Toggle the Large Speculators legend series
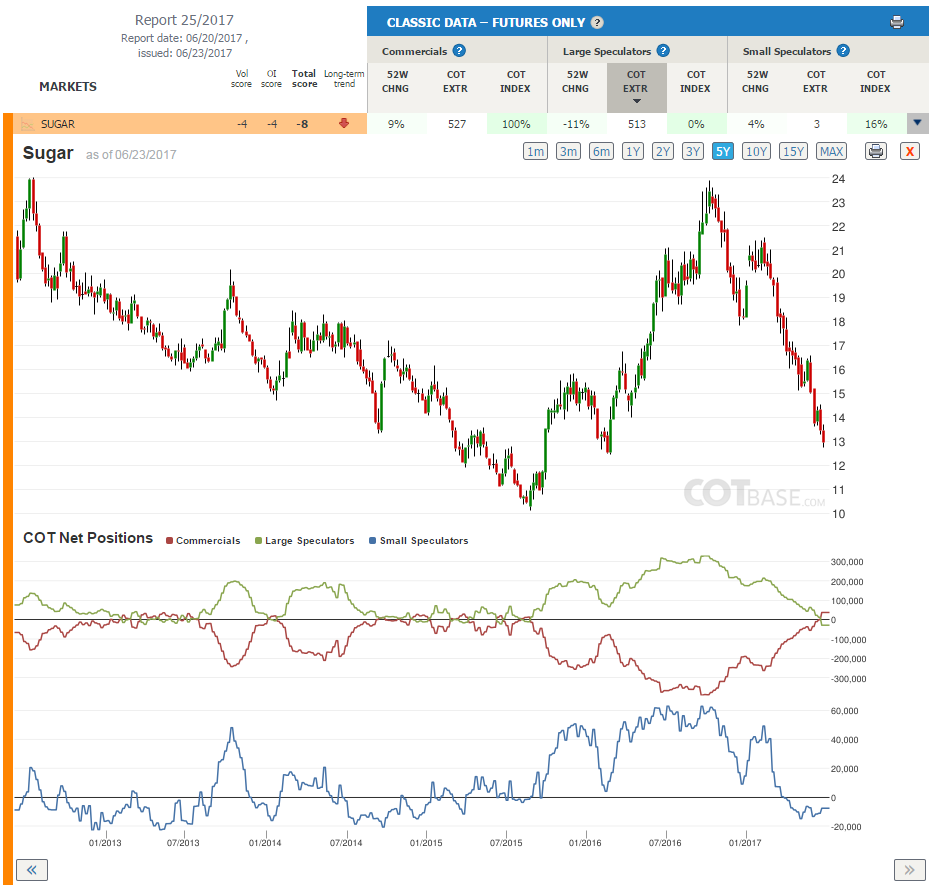The width and height of the screenshot is (933, 885). [x=305, y=540]
